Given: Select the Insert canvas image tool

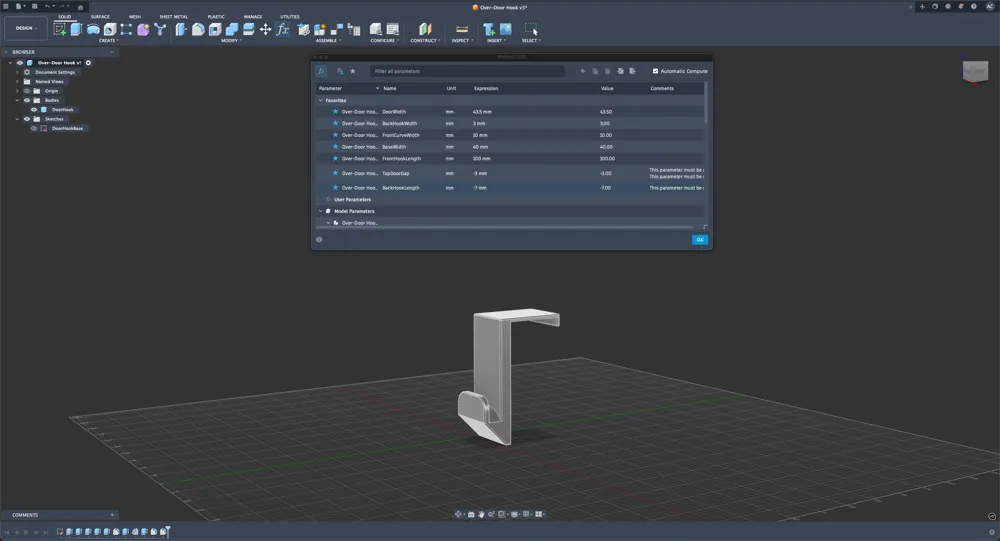Looking at the screenshot, I should pyautogui.click(x=506, y=29).
